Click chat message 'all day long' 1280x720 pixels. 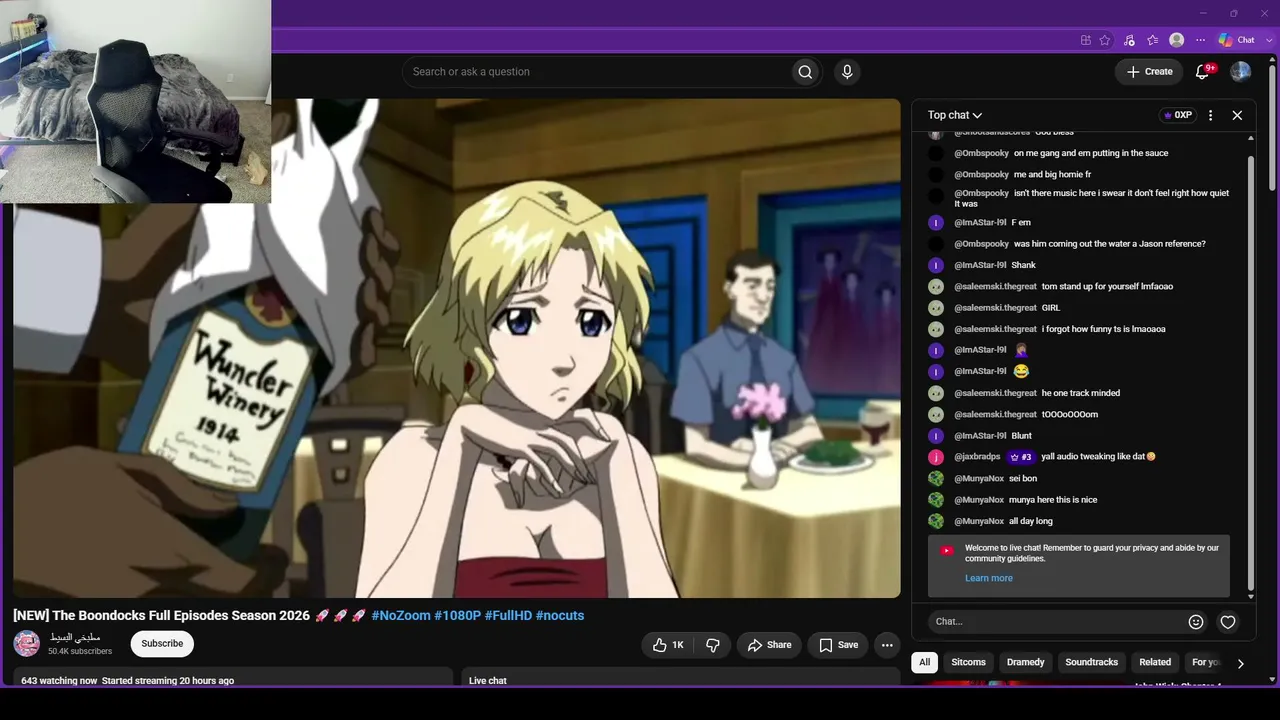pyautogui.click(x=1031, y=521)
